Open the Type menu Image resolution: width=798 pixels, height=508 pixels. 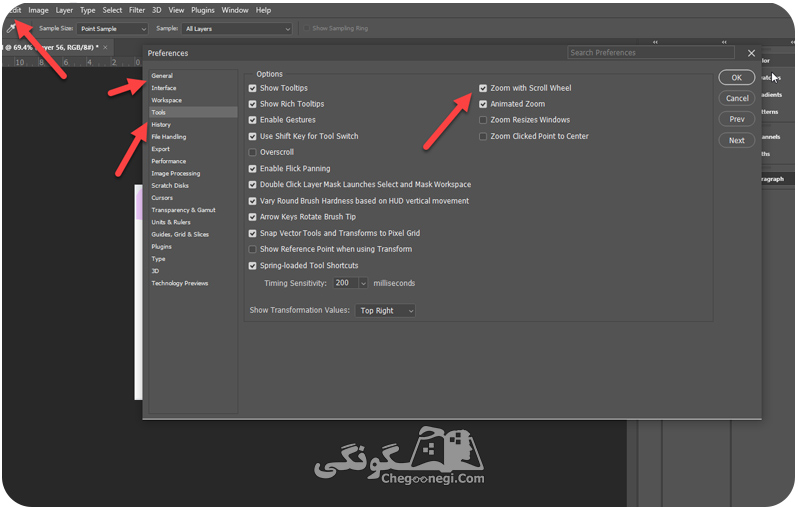tap(88, 10)
